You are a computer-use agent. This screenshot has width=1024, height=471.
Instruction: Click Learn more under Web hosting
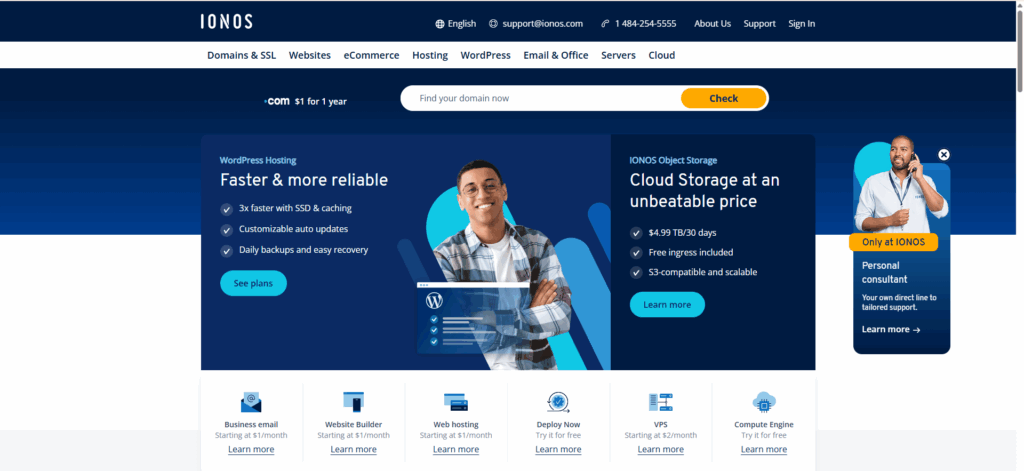pos(456,449)
